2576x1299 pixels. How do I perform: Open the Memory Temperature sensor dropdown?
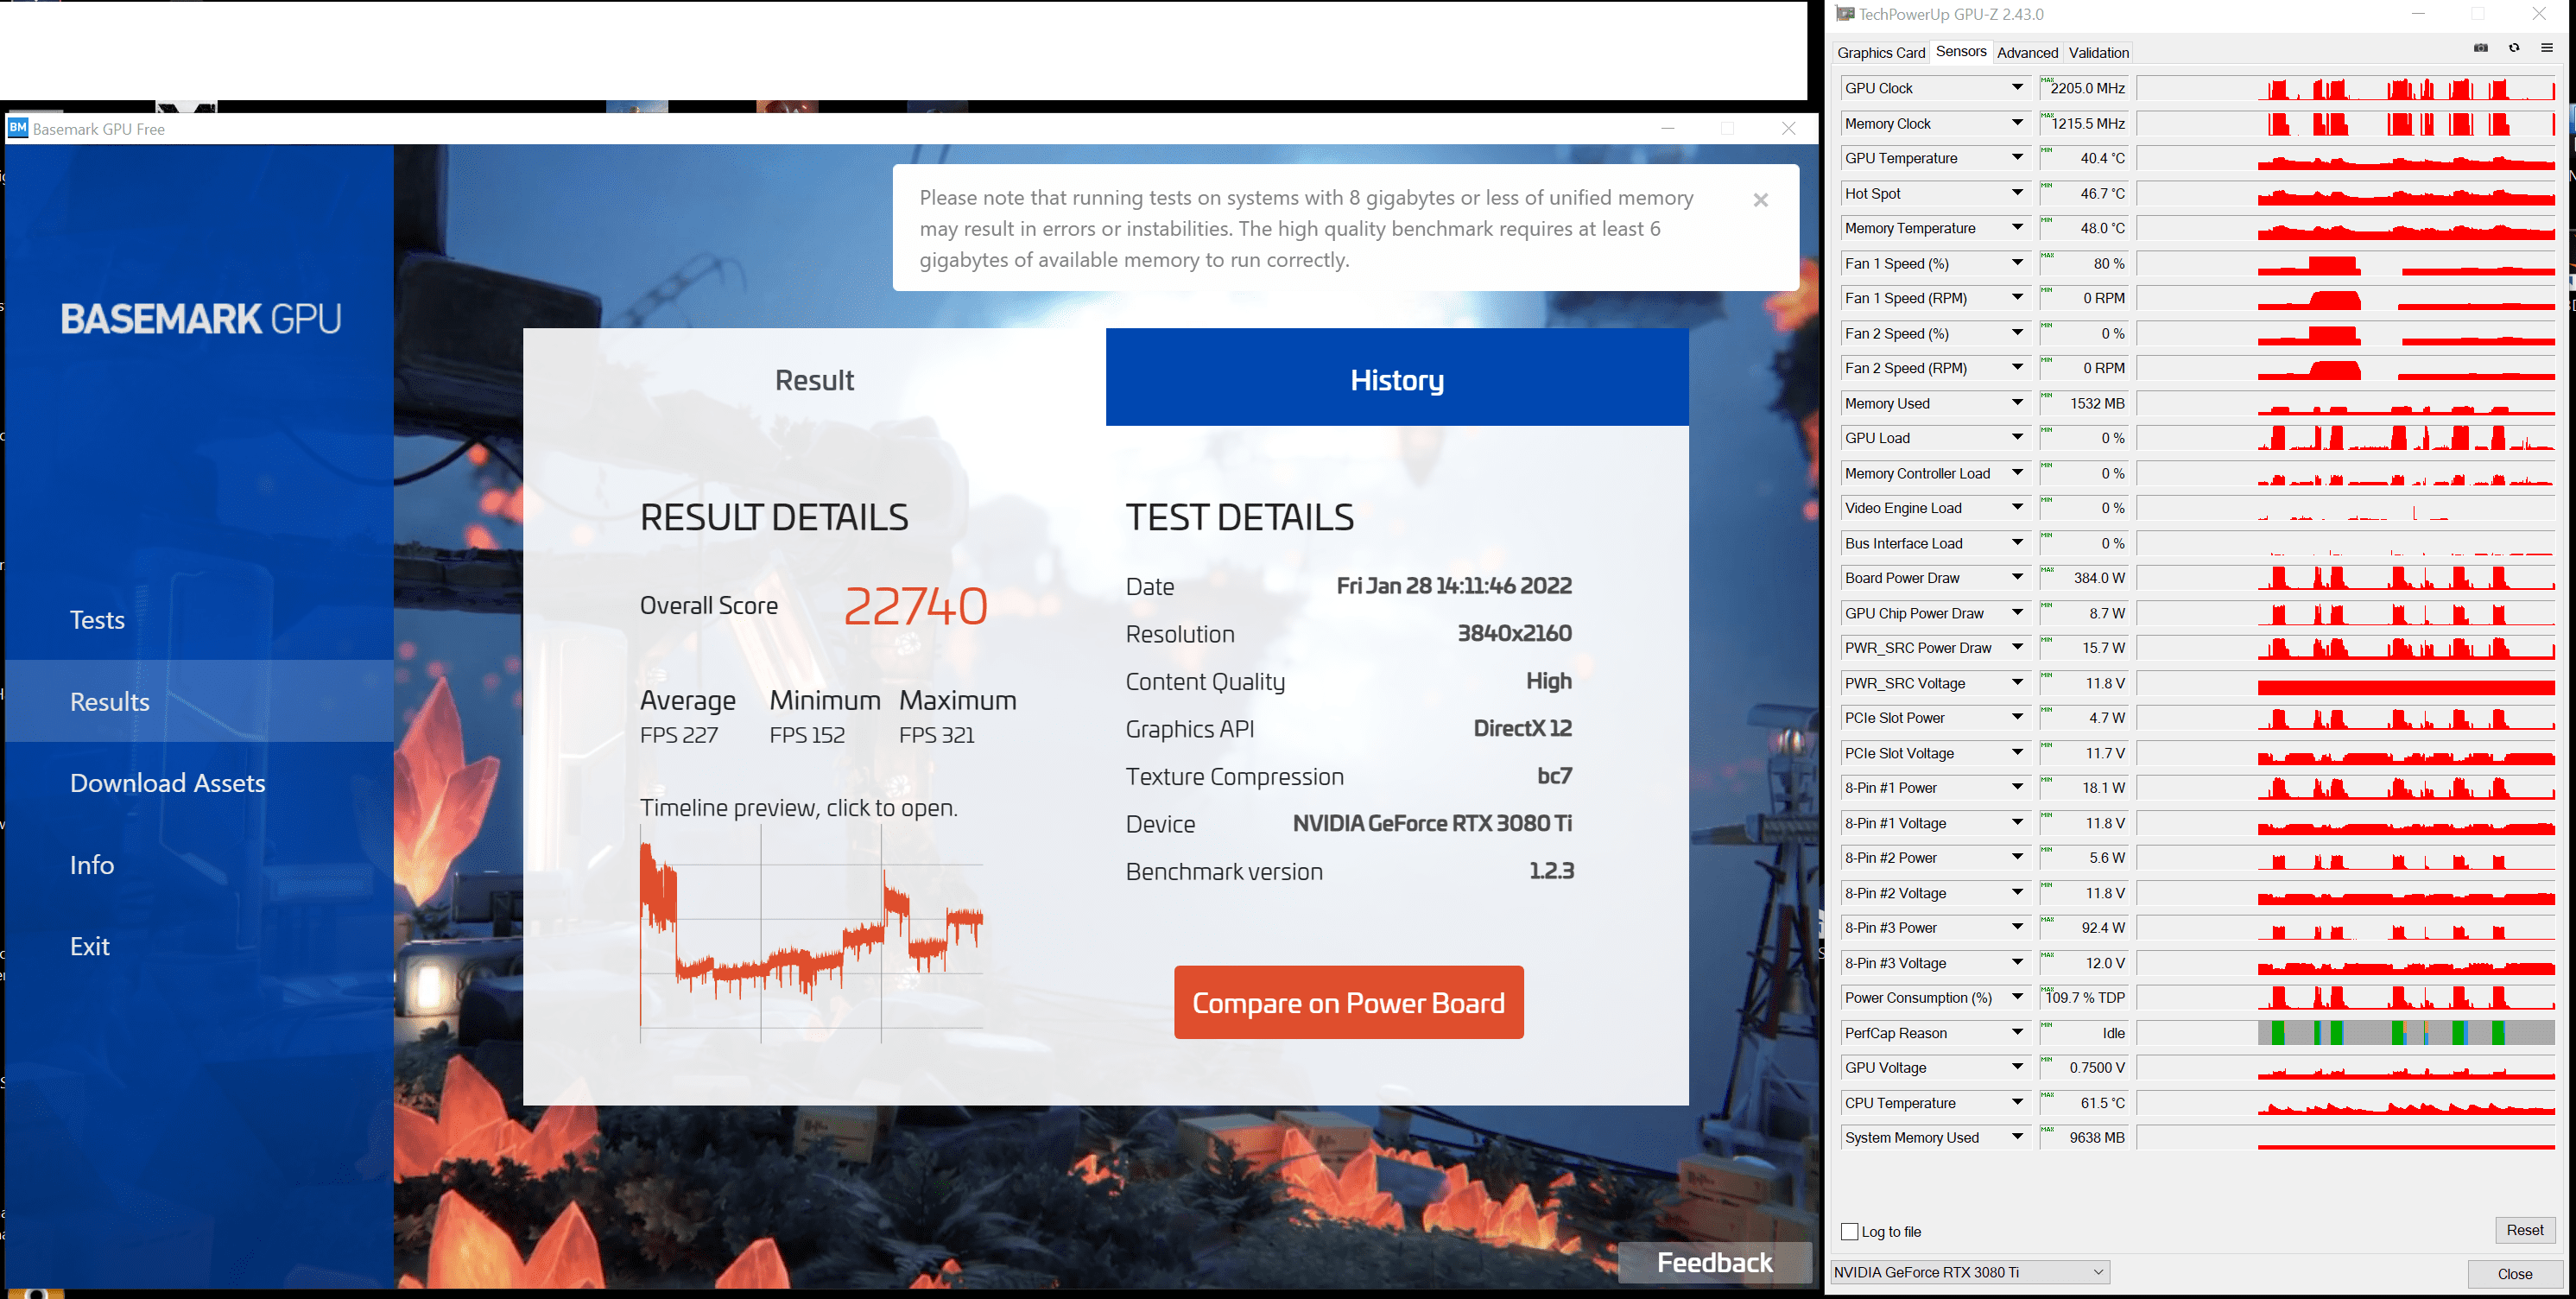point(2017,228)
